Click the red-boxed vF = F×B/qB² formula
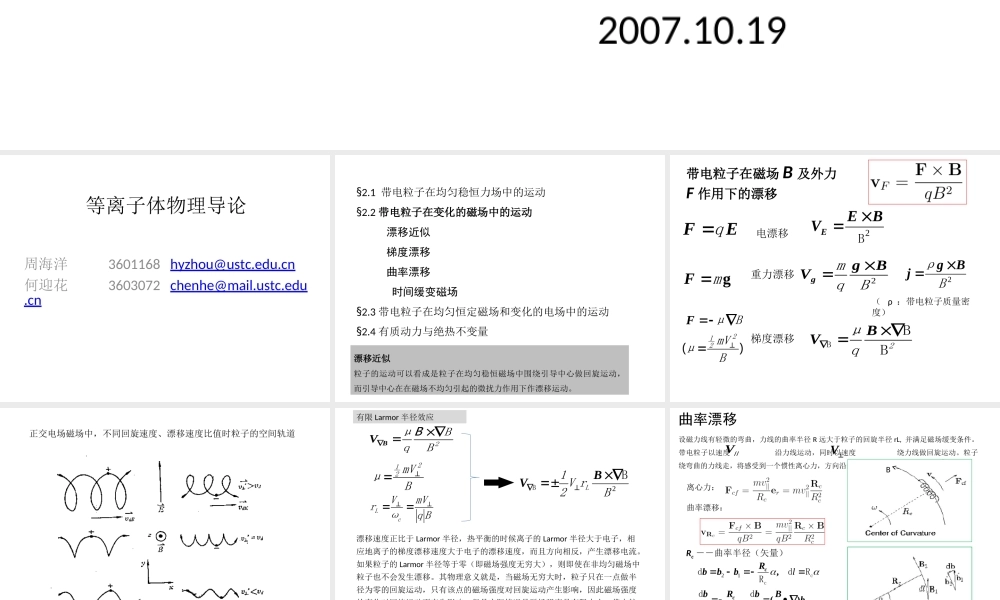The height and width of the screenshot is (600, 1000). click(917, 182)
